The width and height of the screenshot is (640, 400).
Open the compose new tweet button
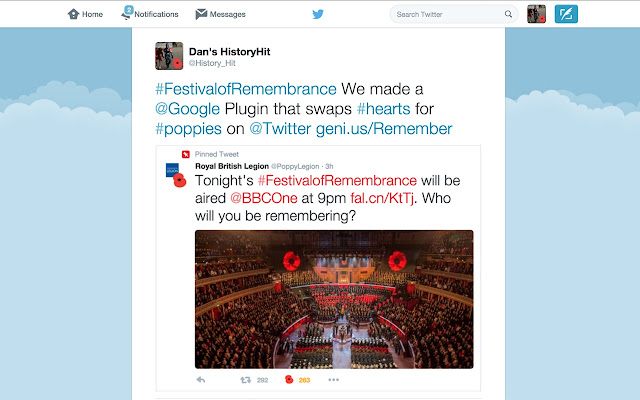click(566, 14)
